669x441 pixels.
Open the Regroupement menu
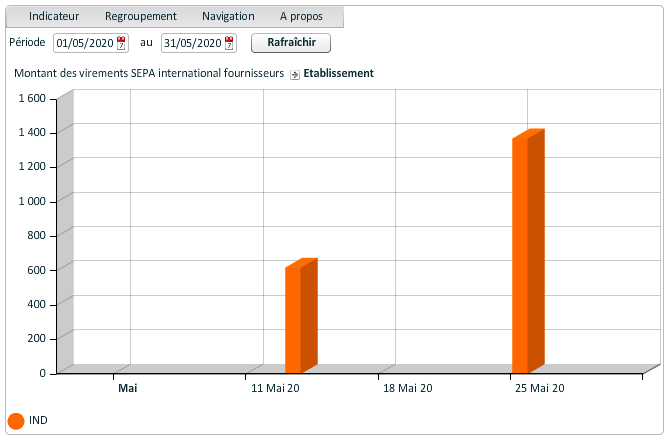click(x=140, y=17)
